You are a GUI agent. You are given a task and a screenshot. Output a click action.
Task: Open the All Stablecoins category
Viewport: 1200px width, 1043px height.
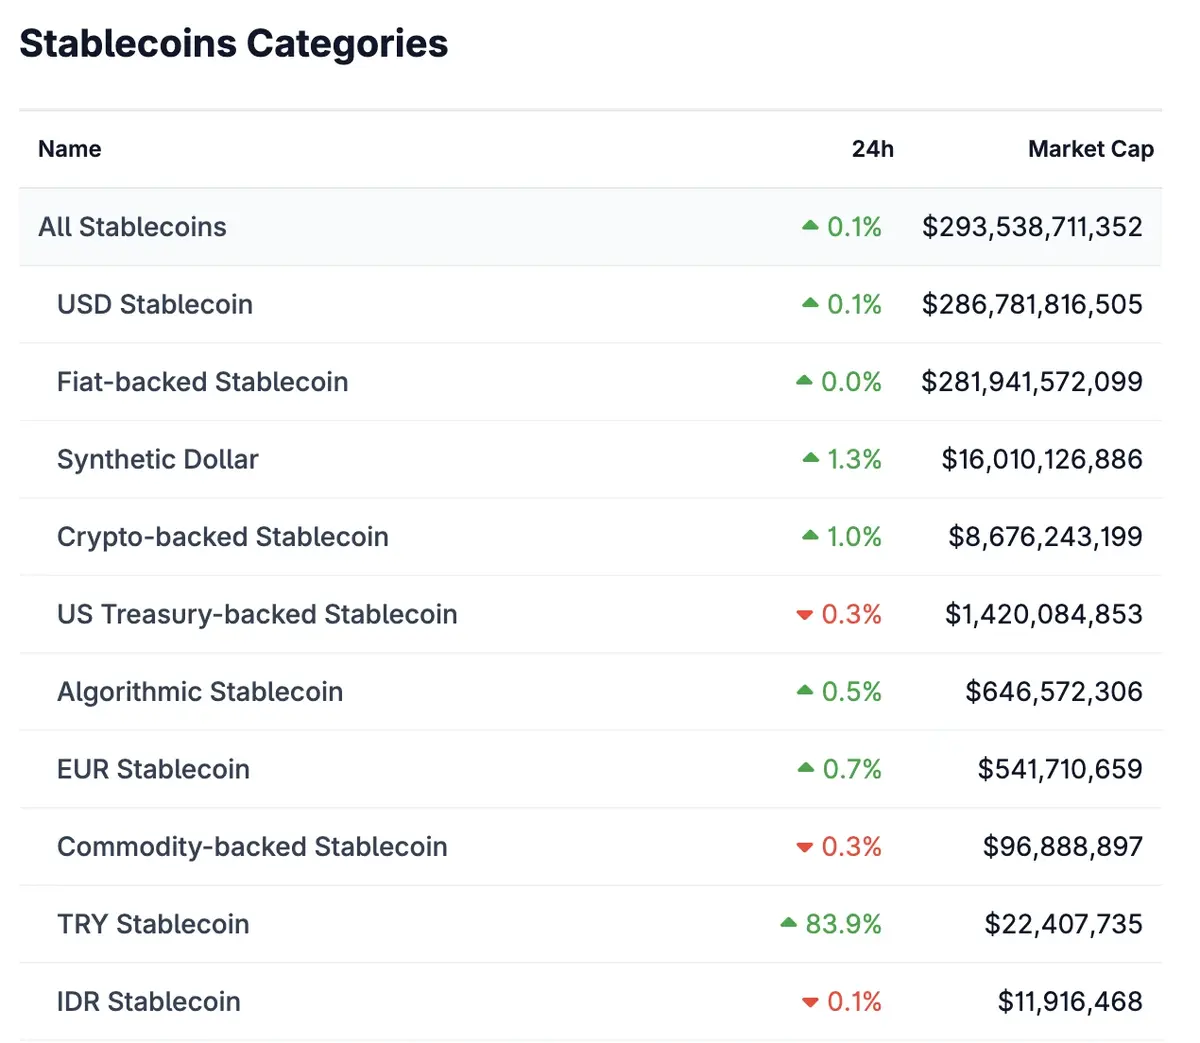click(132, 227)
